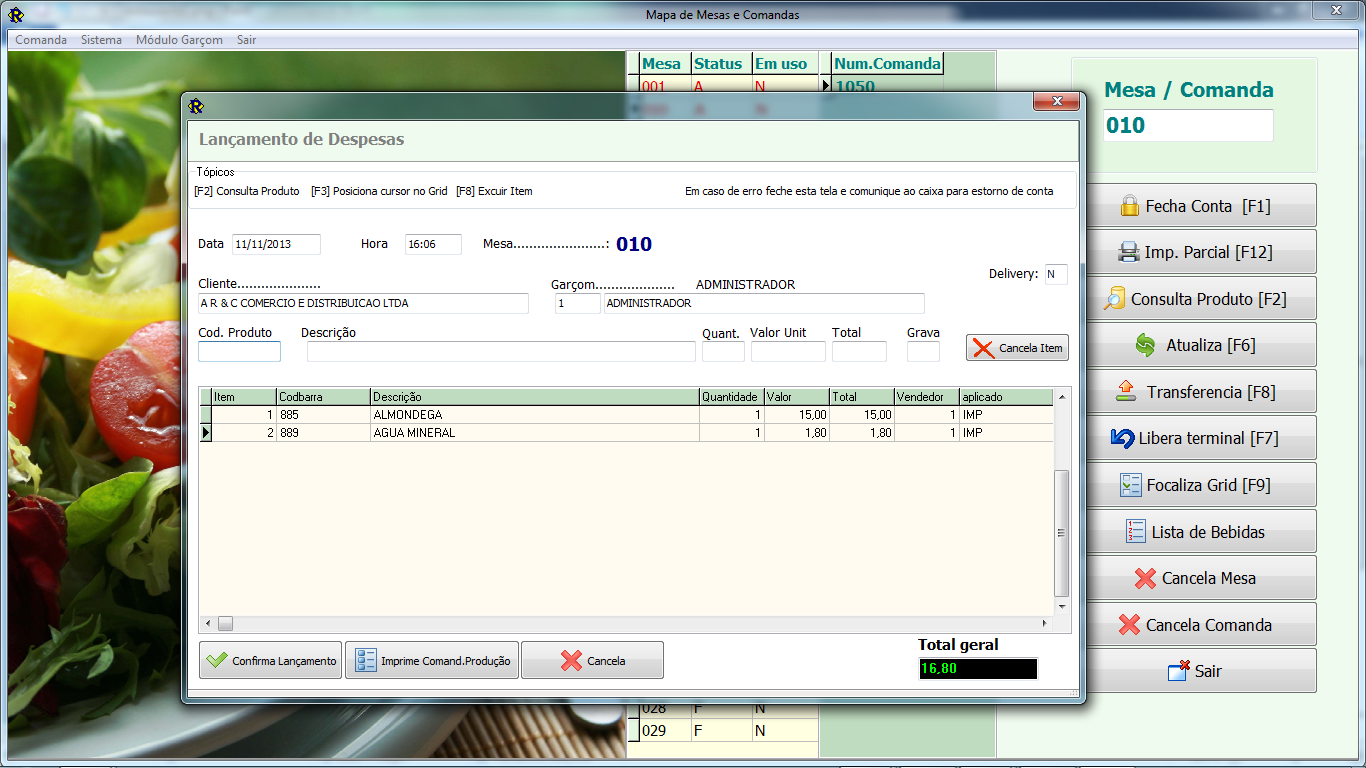This screenshot has width=1366, height=768.
Task: Click the Garçom name field showing ADMINISTRADOR
Action: pyautogui.click(x=764, y=303)
